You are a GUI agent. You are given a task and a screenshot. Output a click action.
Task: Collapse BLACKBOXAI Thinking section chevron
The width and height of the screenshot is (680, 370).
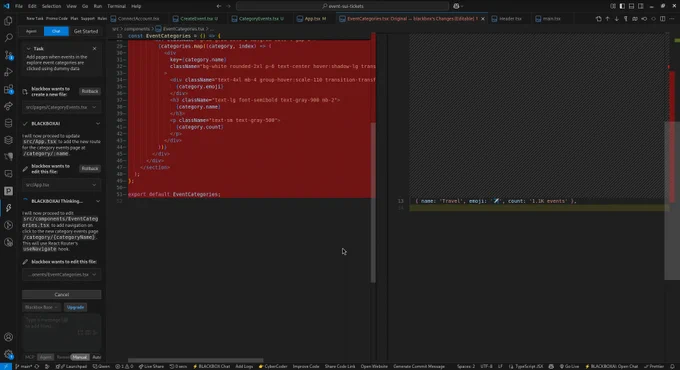point(98,201)
